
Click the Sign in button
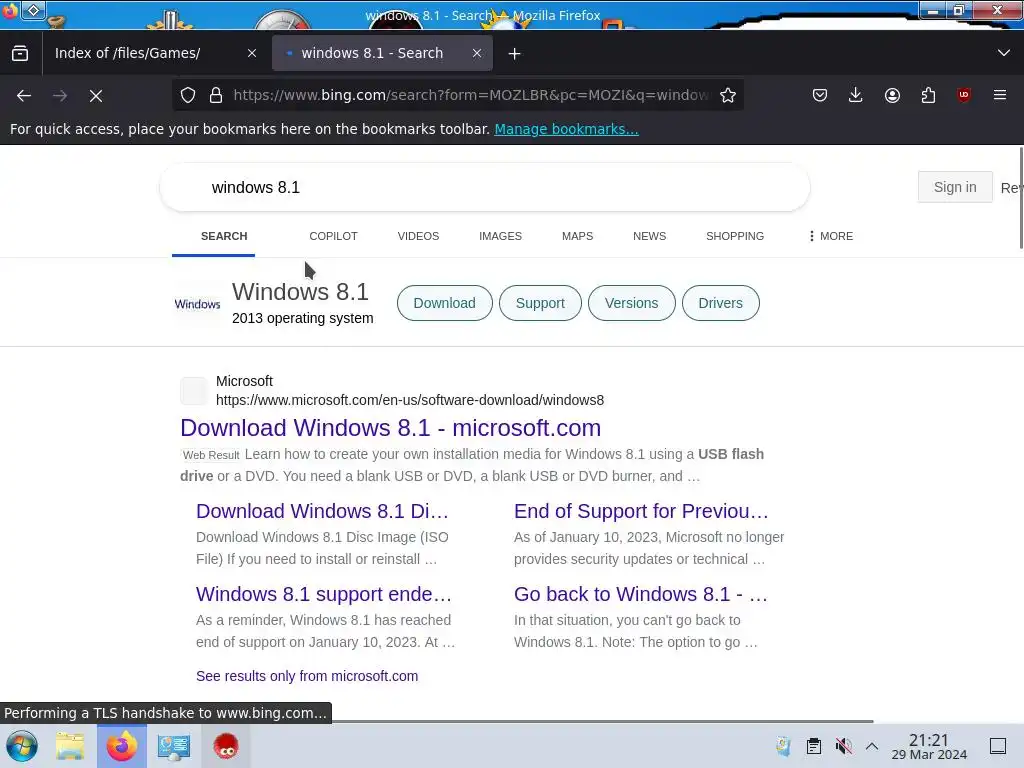coord(955,187)
